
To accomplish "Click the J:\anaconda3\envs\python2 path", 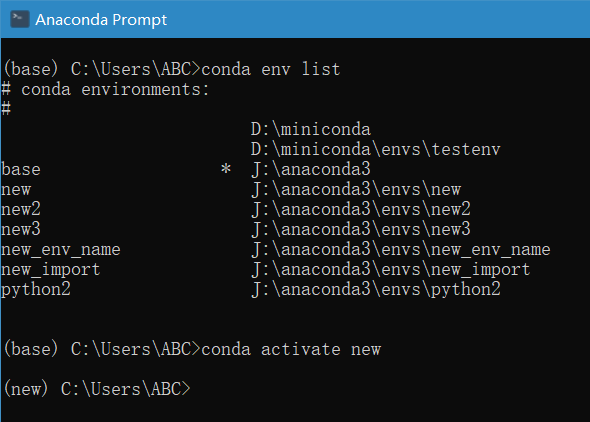I will [x=376, y=290].
